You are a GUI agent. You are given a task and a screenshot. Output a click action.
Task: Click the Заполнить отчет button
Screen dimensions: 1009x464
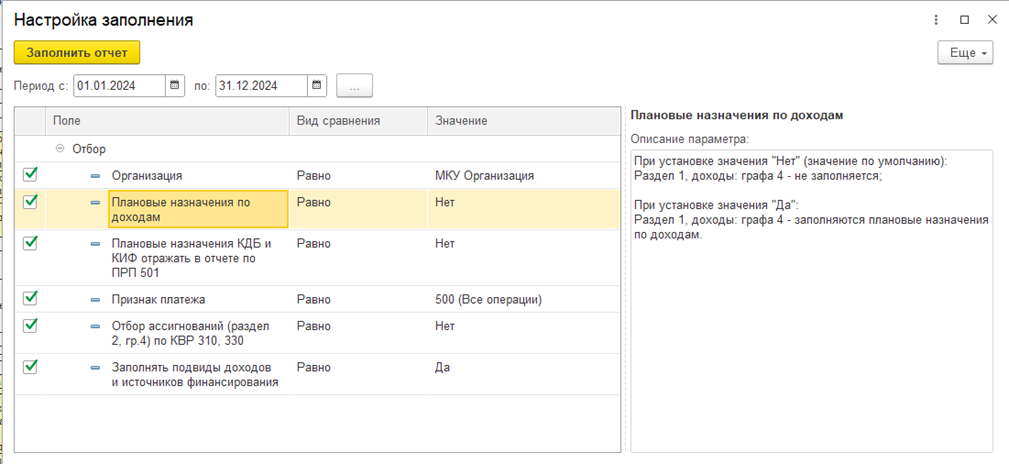click(x=77, y=53)
